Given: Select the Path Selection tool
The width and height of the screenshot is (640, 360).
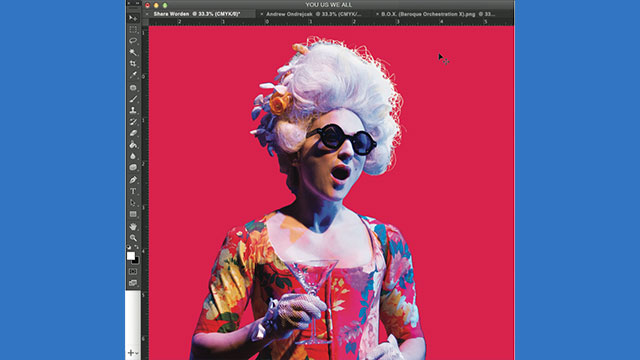Looking at the screenshot, I should point(133,202).
